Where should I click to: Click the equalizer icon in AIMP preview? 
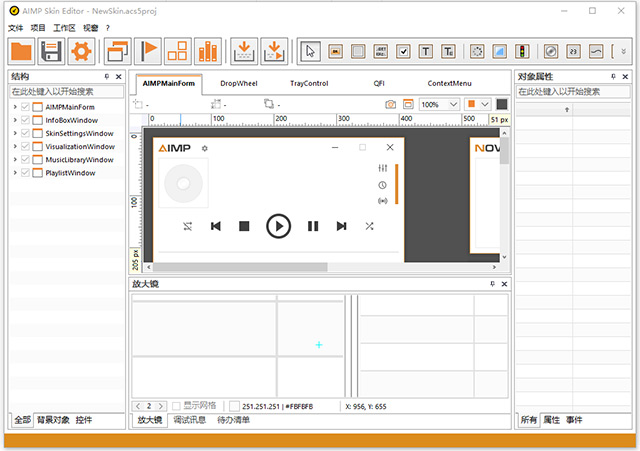pyautogui.click(x=382, y=169)
